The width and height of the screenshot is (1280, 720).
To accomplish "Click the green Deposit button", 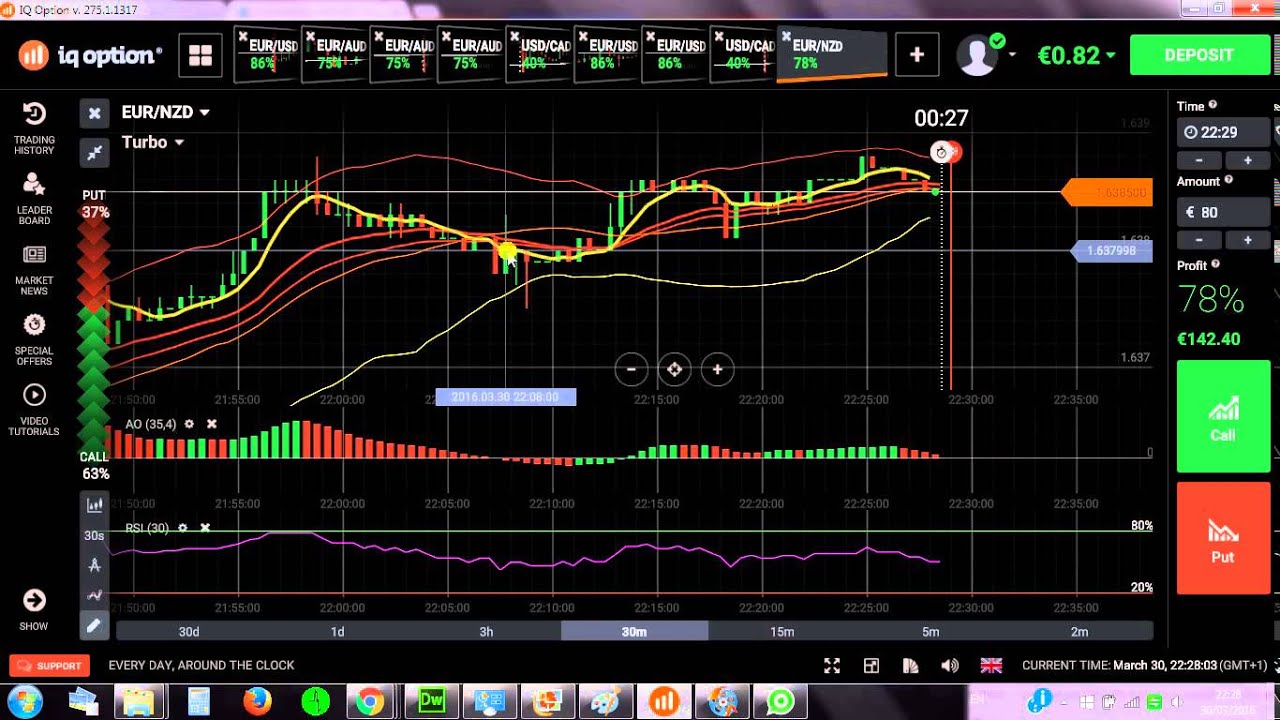I will coord(1198,55).
